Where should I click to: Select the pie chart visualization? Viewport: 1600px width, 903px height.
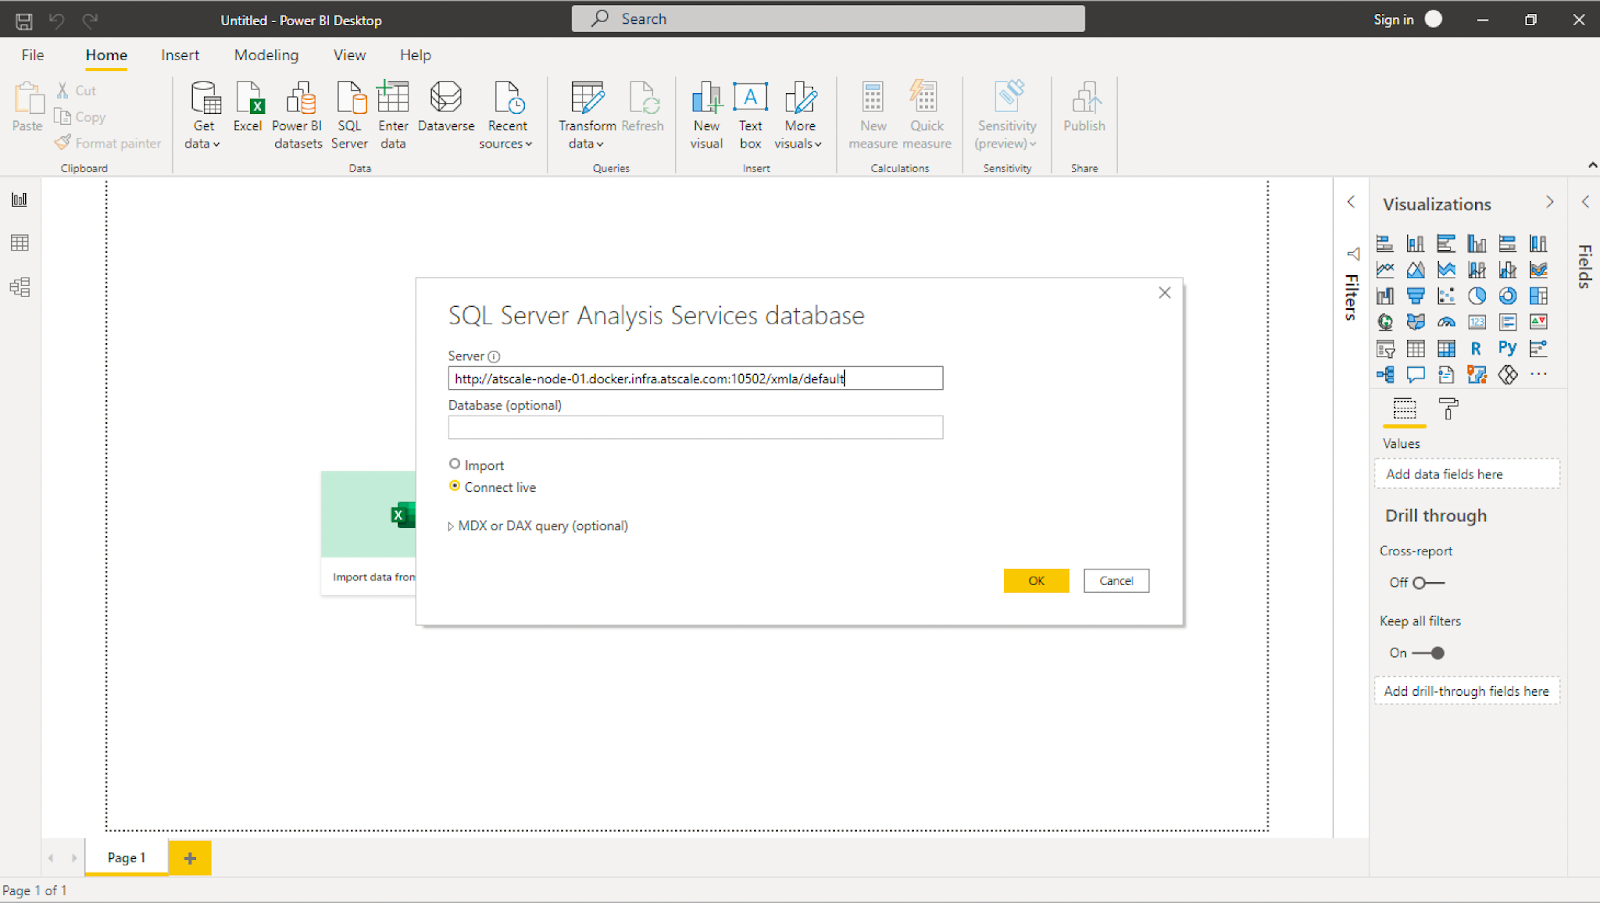point(1477,296)
